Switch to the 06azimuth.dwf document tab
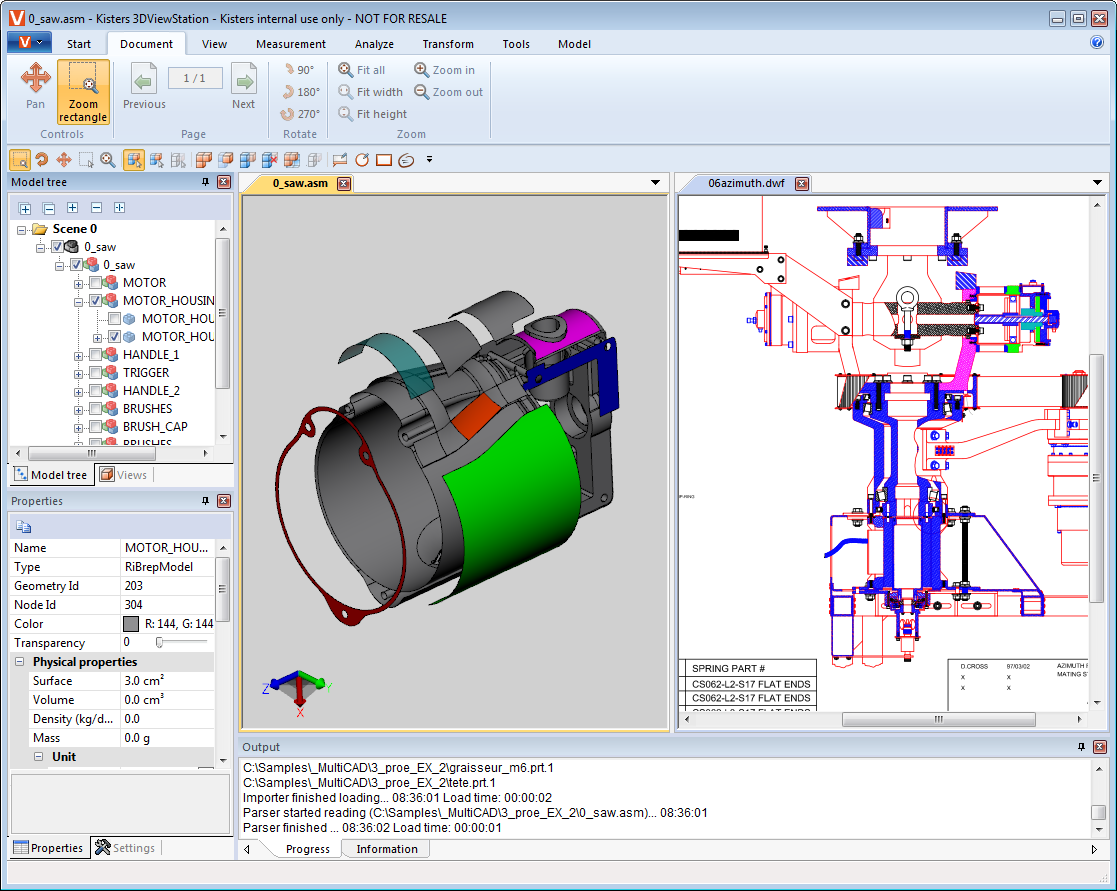The image size is (1117, 891). pos(745,184)
